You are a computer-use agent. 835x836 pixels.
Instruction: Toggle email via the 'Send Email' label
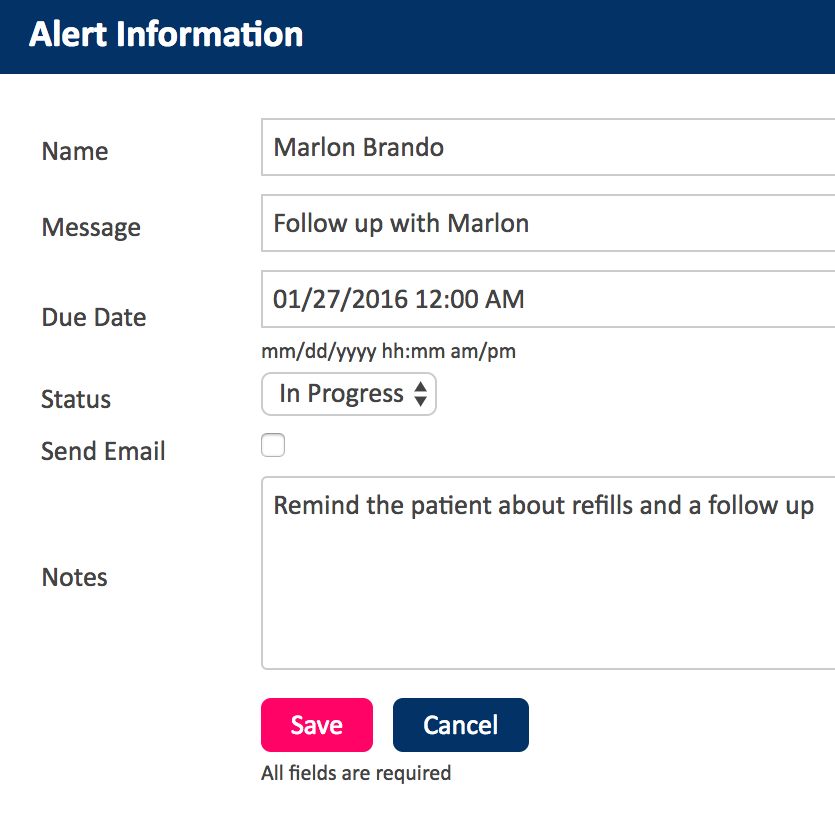click(x=103, y=451)
